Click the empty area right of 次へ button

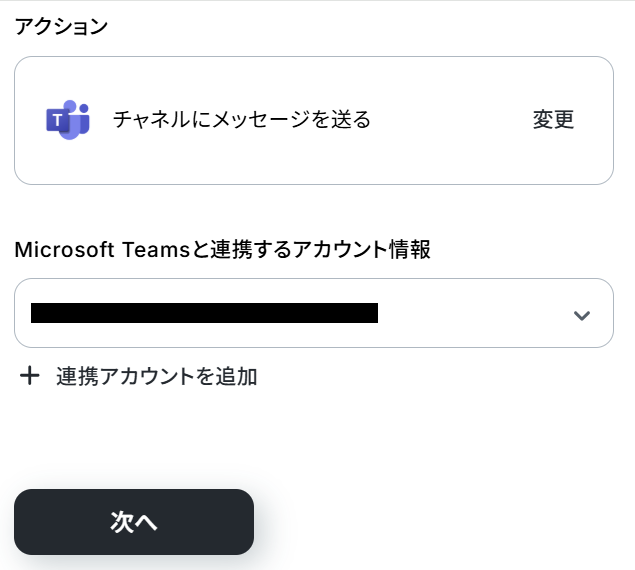tap(440, 522)
